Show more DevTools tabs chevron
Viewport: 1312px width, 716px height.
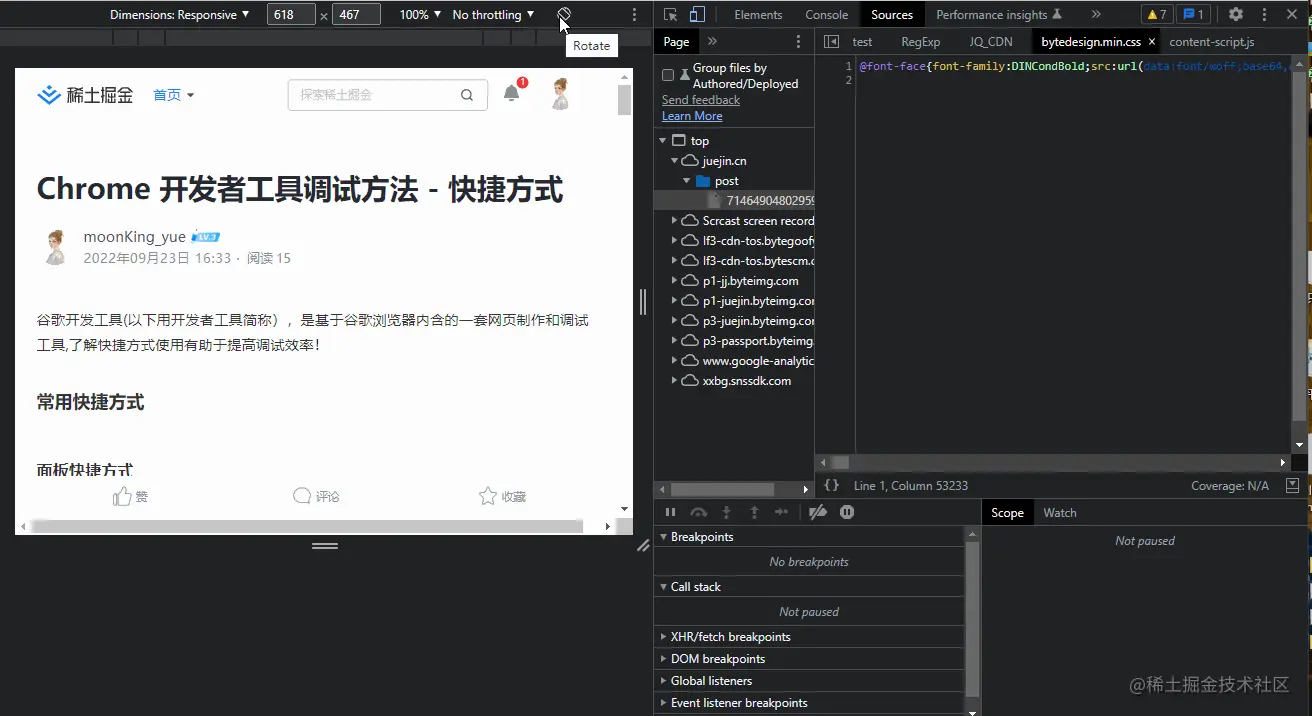[1096, 15]
